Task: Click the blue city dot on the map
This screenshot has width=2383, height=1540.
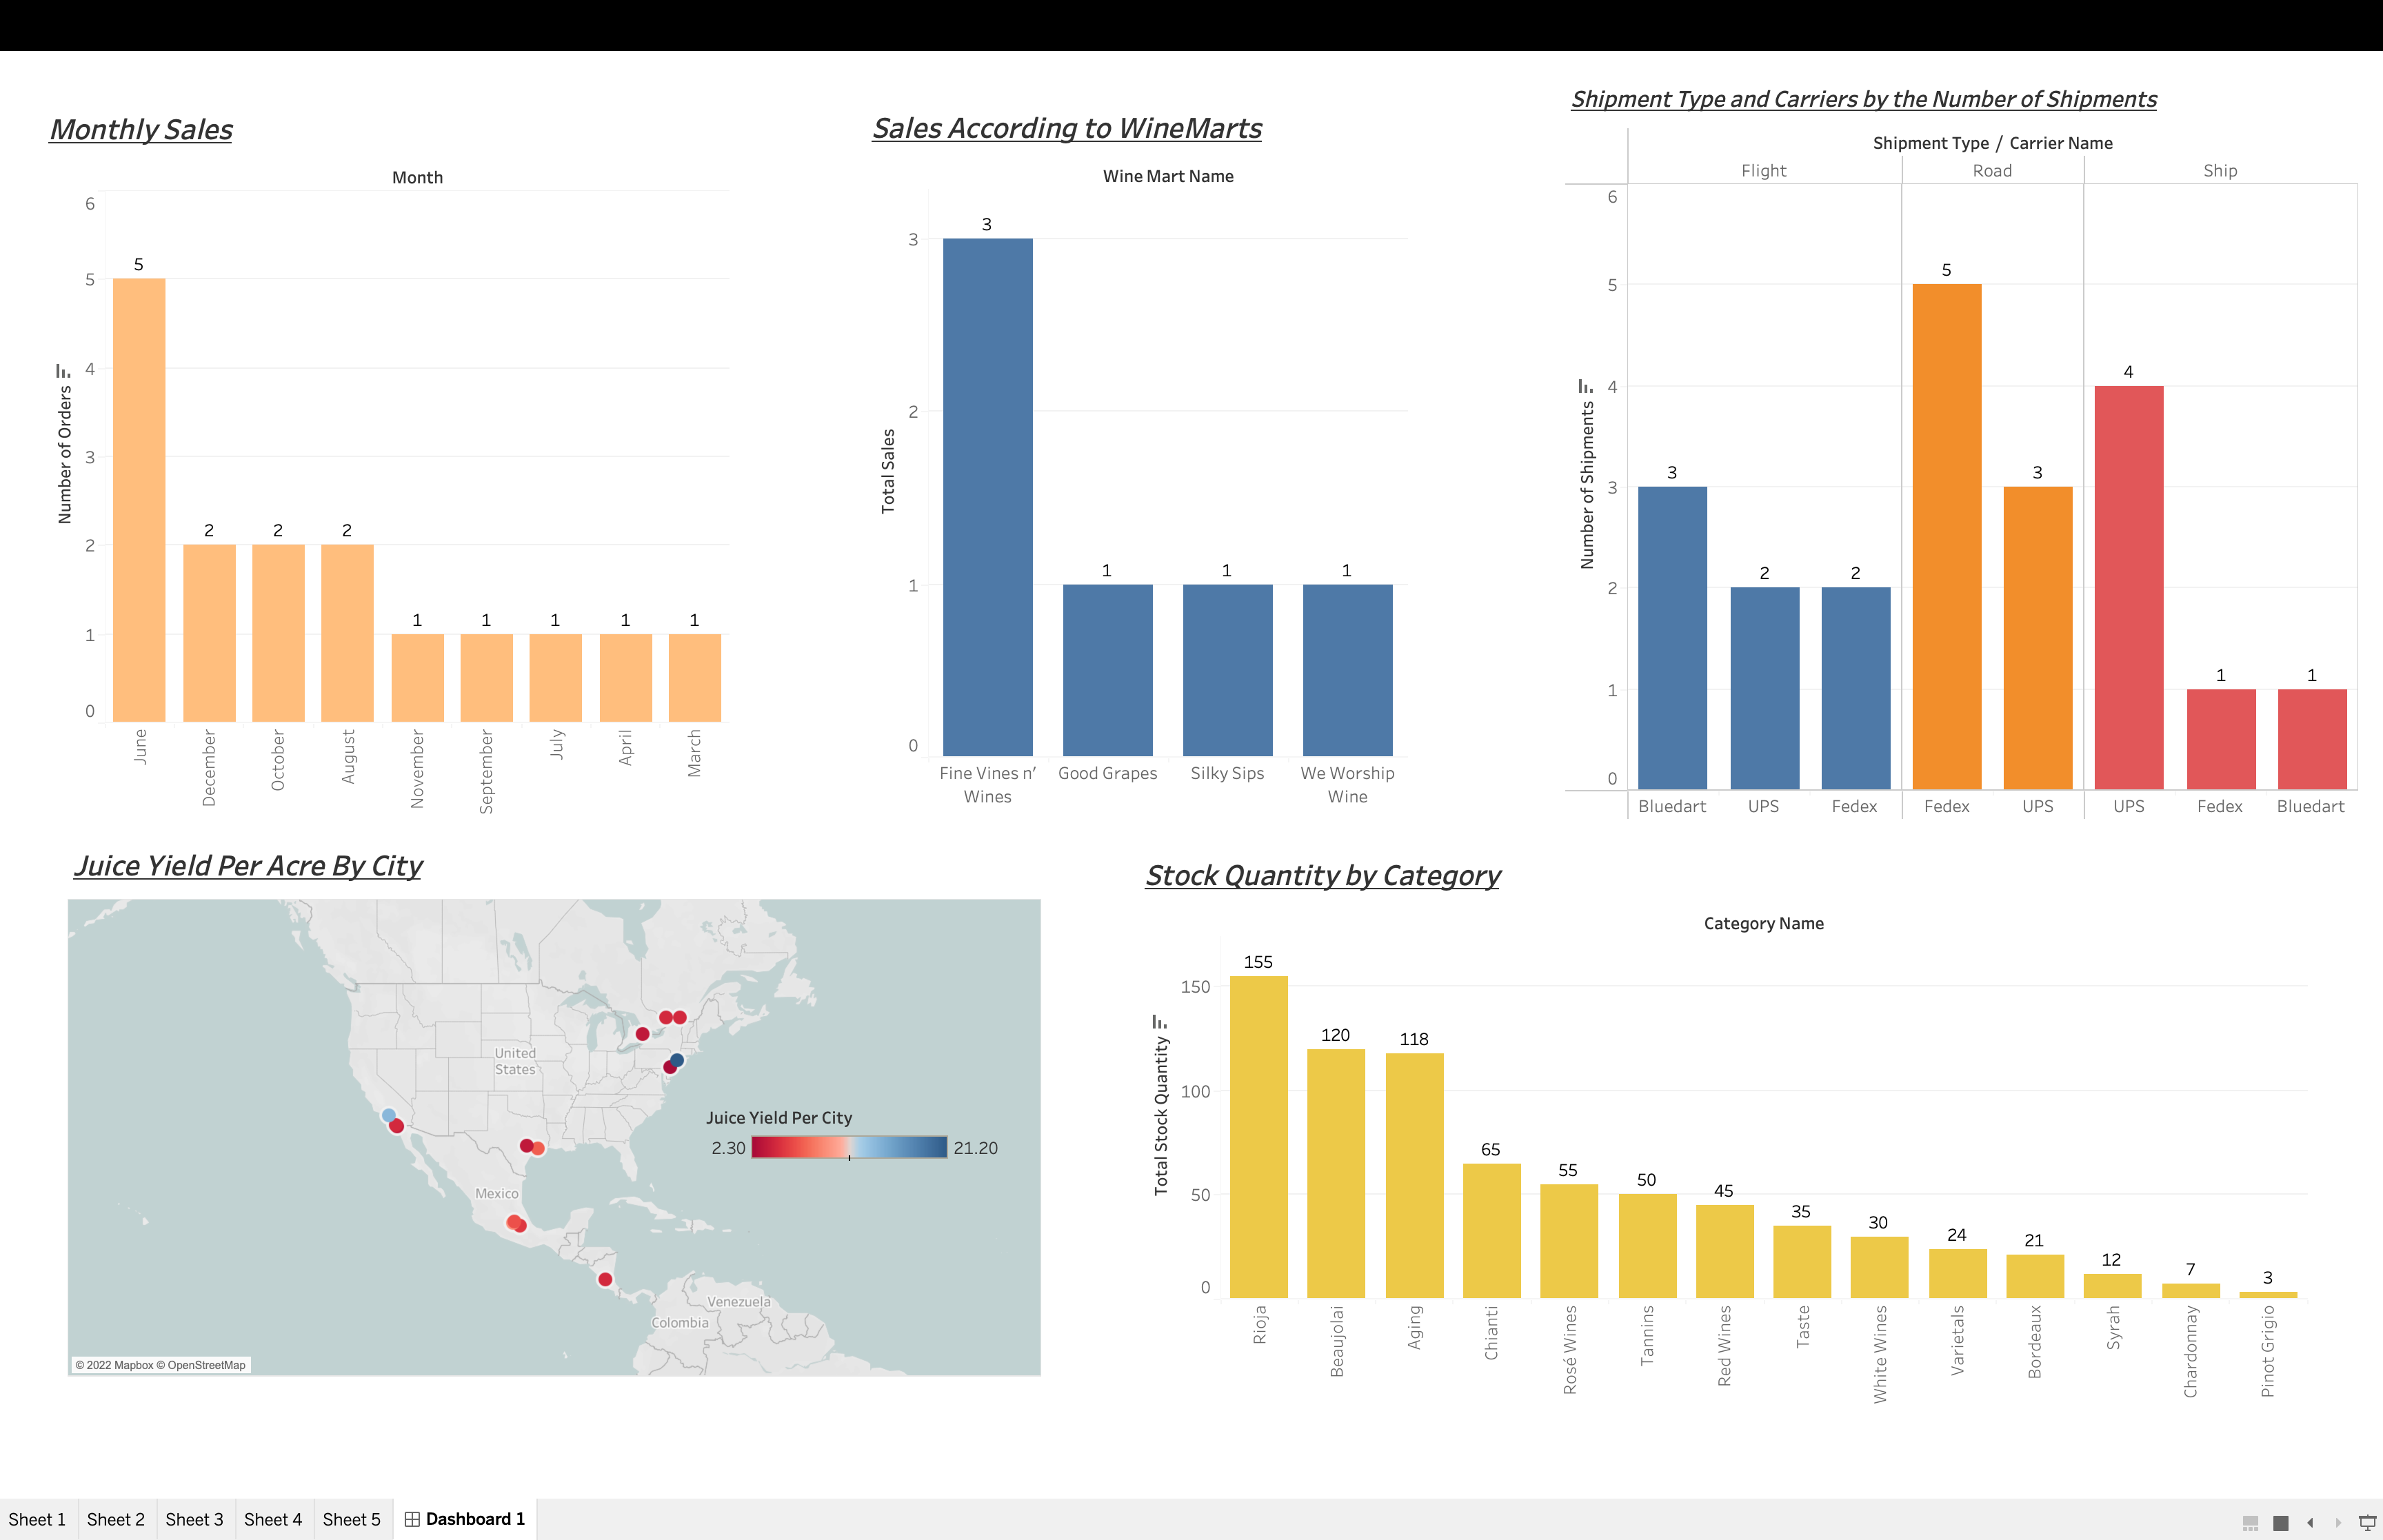Action: (677, 1059)
